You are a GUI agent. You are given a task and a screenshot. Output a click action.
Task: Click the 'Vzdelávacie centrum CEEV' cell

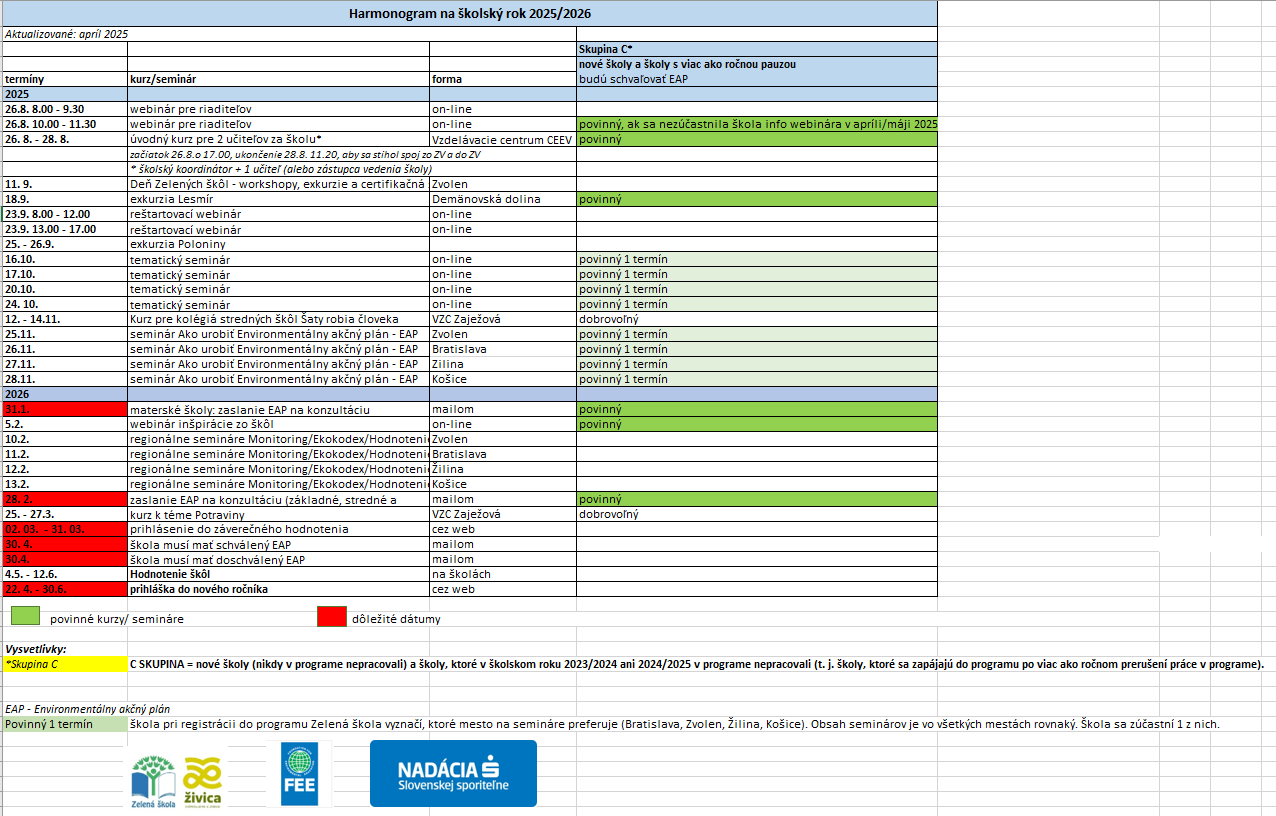(503, 139)
